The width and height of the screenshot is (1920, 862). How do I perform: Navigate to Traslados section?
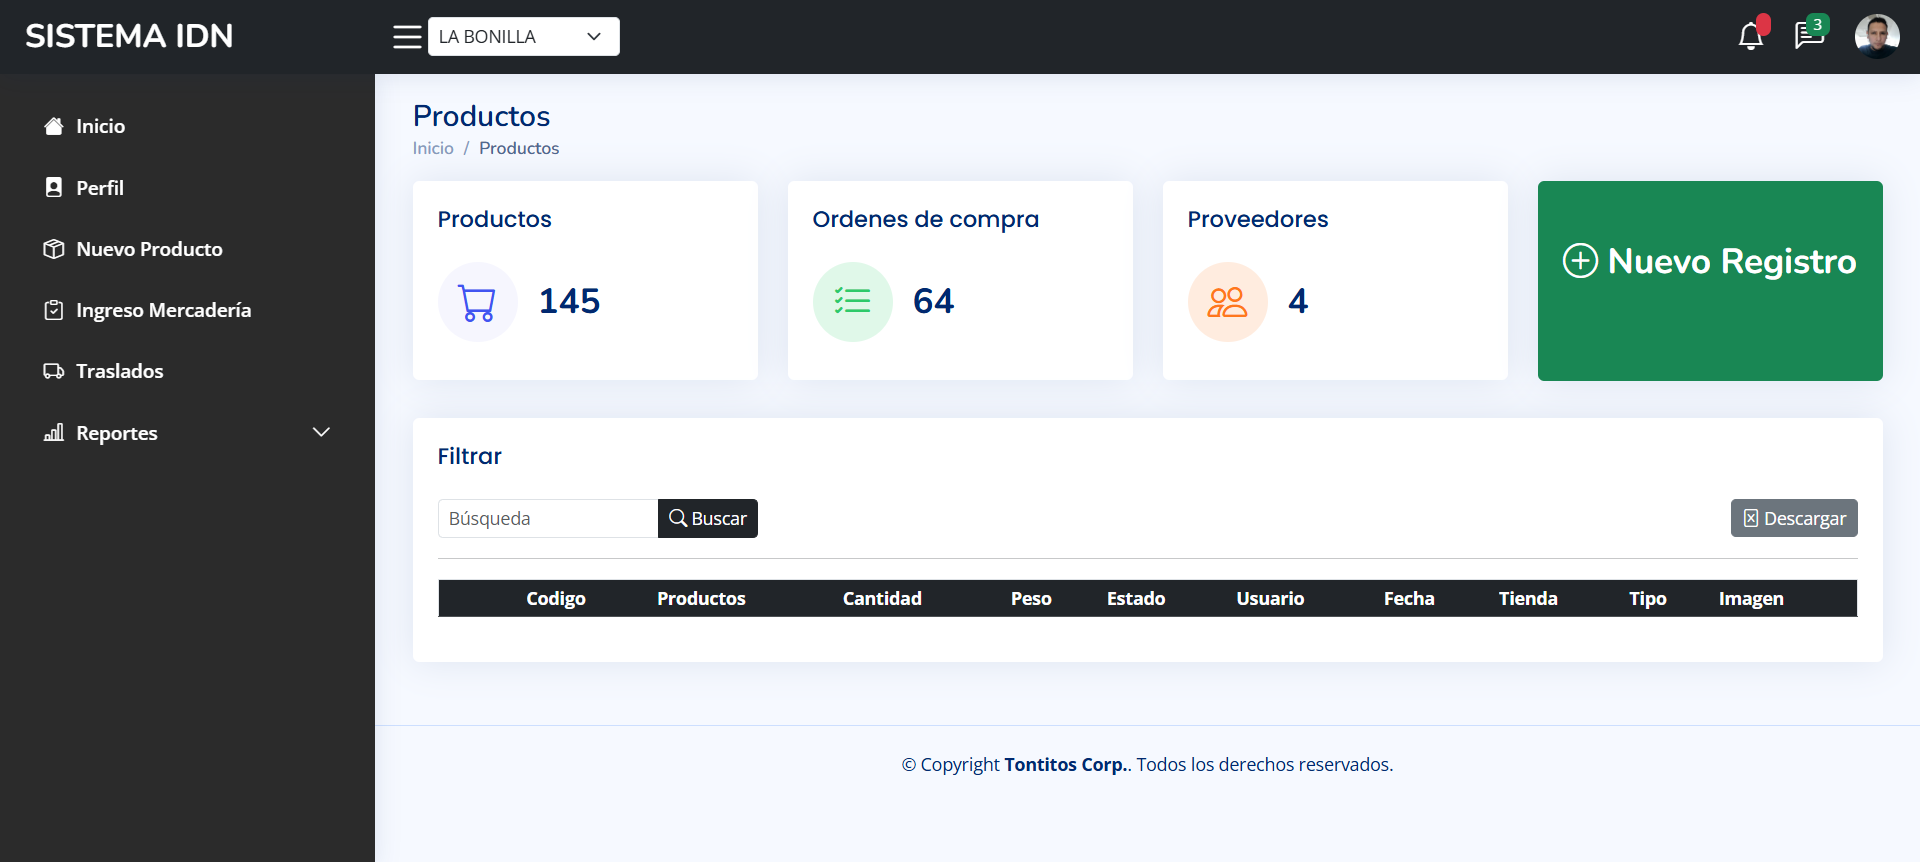(x=119, y=371)
